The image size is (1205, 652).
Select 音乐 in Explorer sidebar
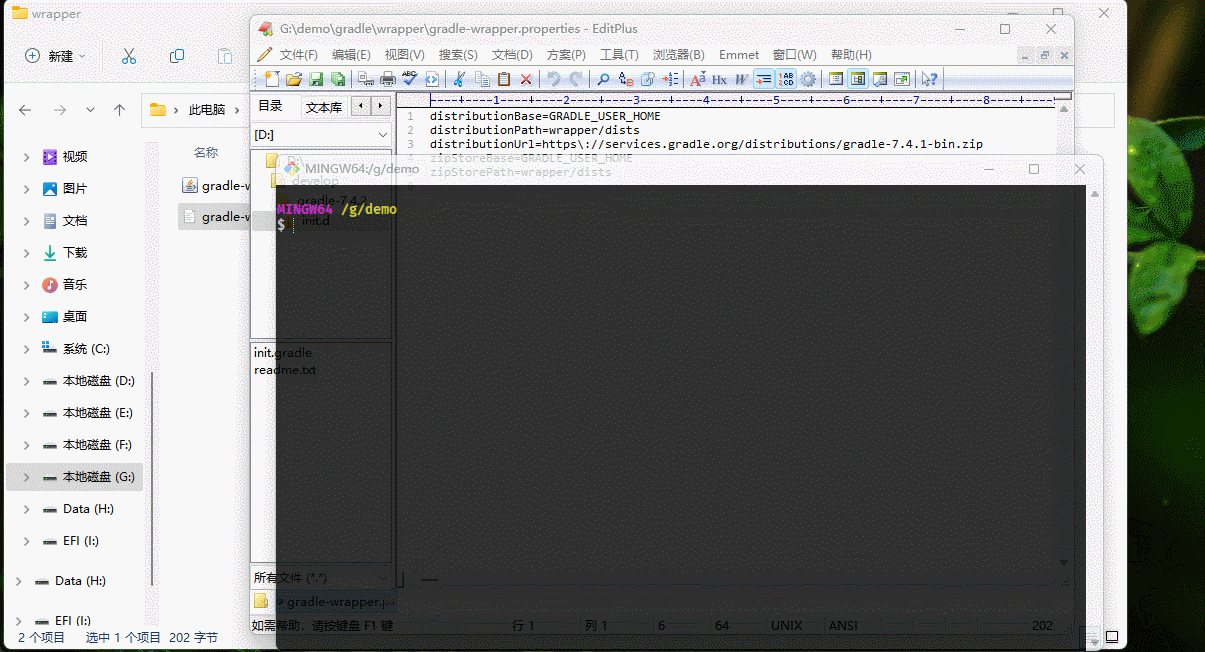click(75, 285)
